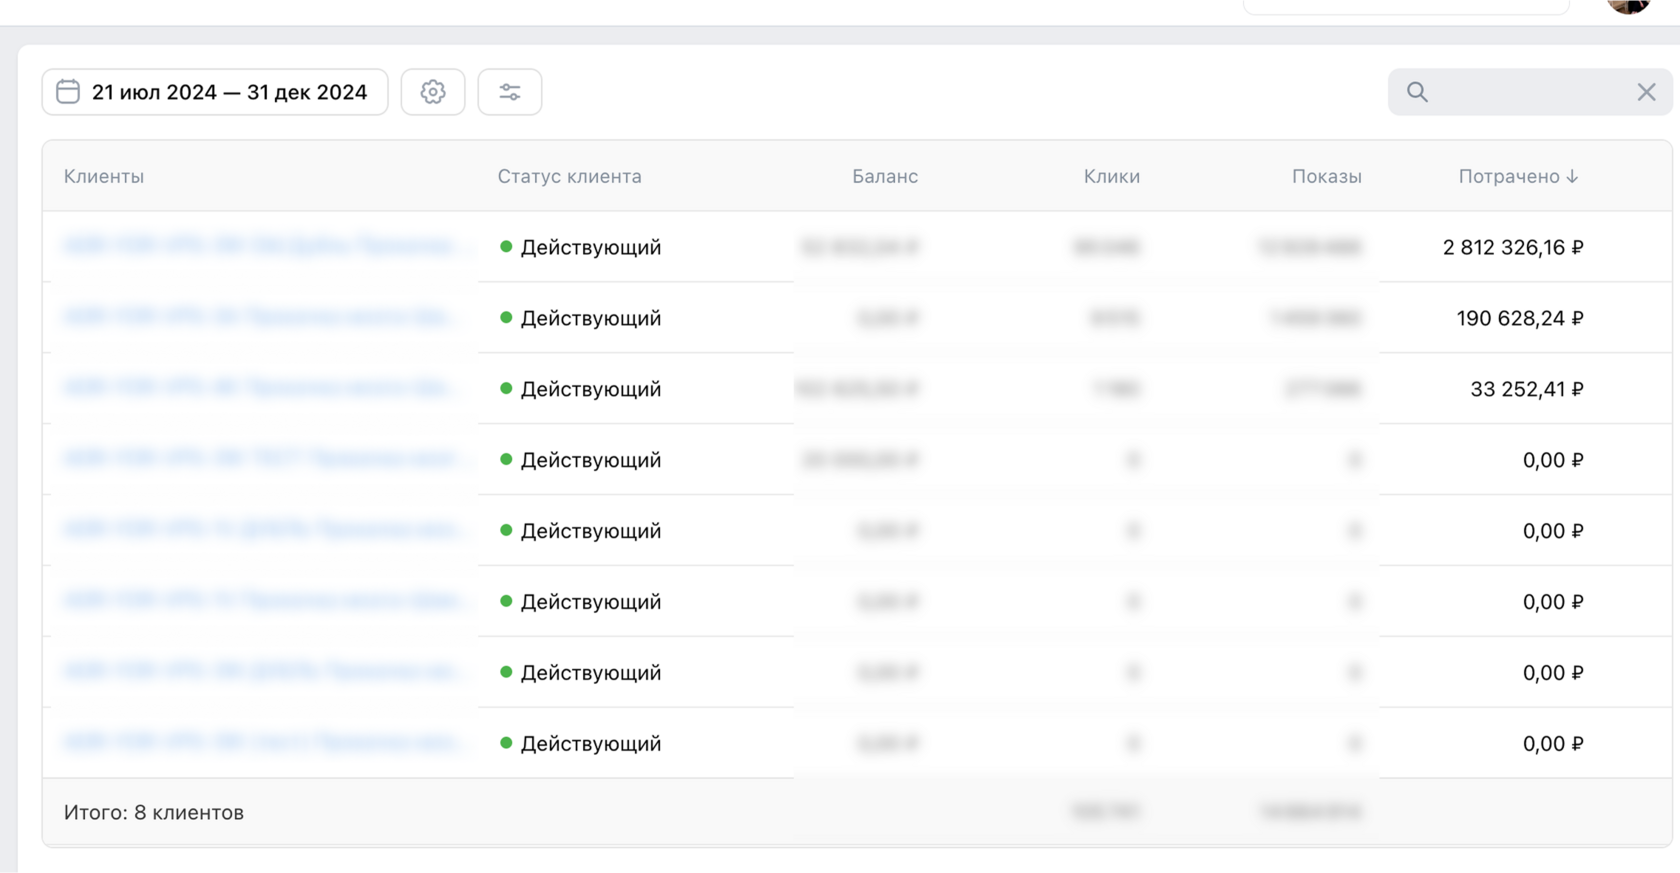Open client link with 33 252,41 ₽ spent
1680x873 pixels.
point(258,388)
